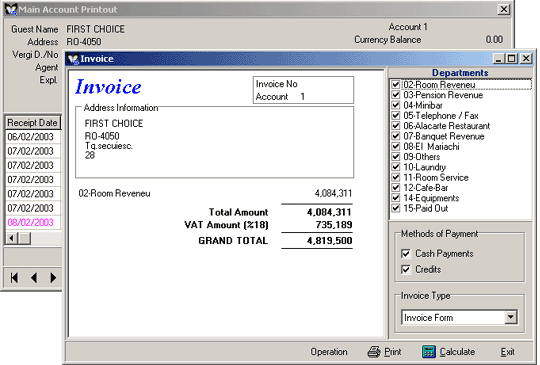Click Currency Balance value 0.00

point(494,40)
